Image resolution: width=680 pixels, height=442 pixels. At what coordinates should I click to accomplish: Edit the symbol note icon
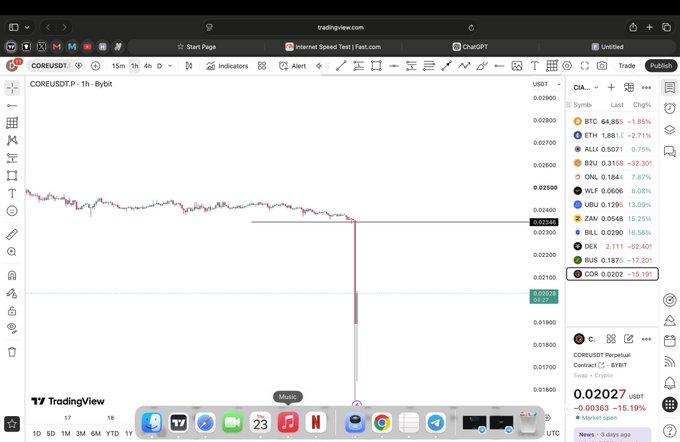(x=628, y=339)
